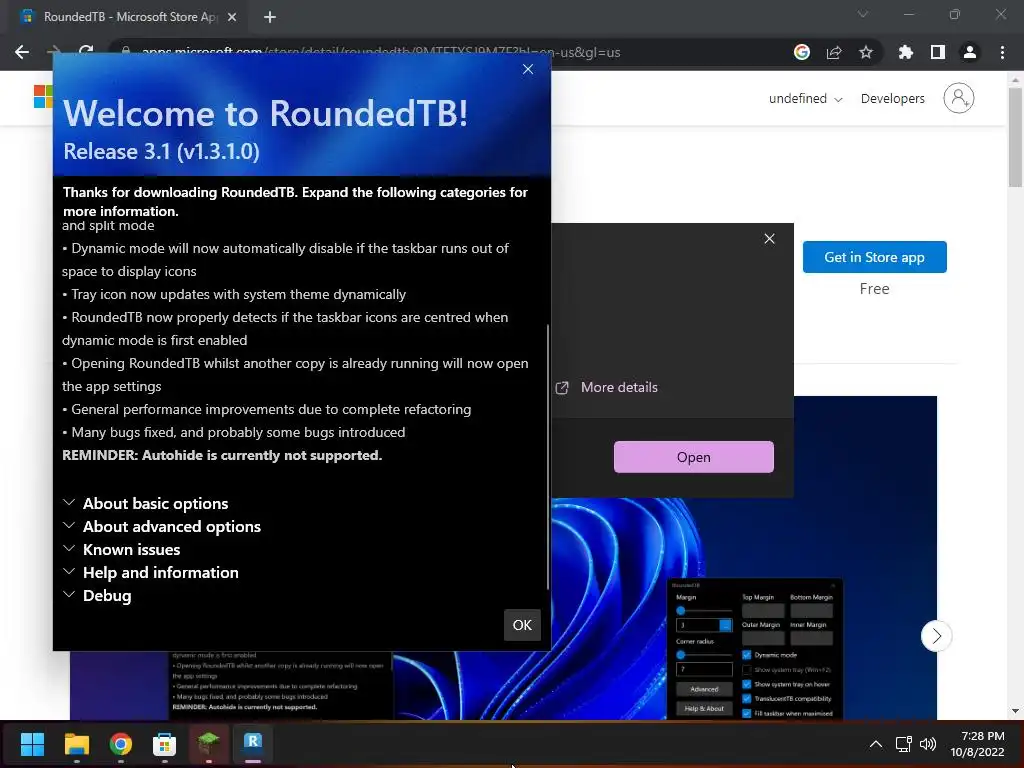1024x768 pixels.
Task: Click the 'Free' price label
Action: click(874, 289)
